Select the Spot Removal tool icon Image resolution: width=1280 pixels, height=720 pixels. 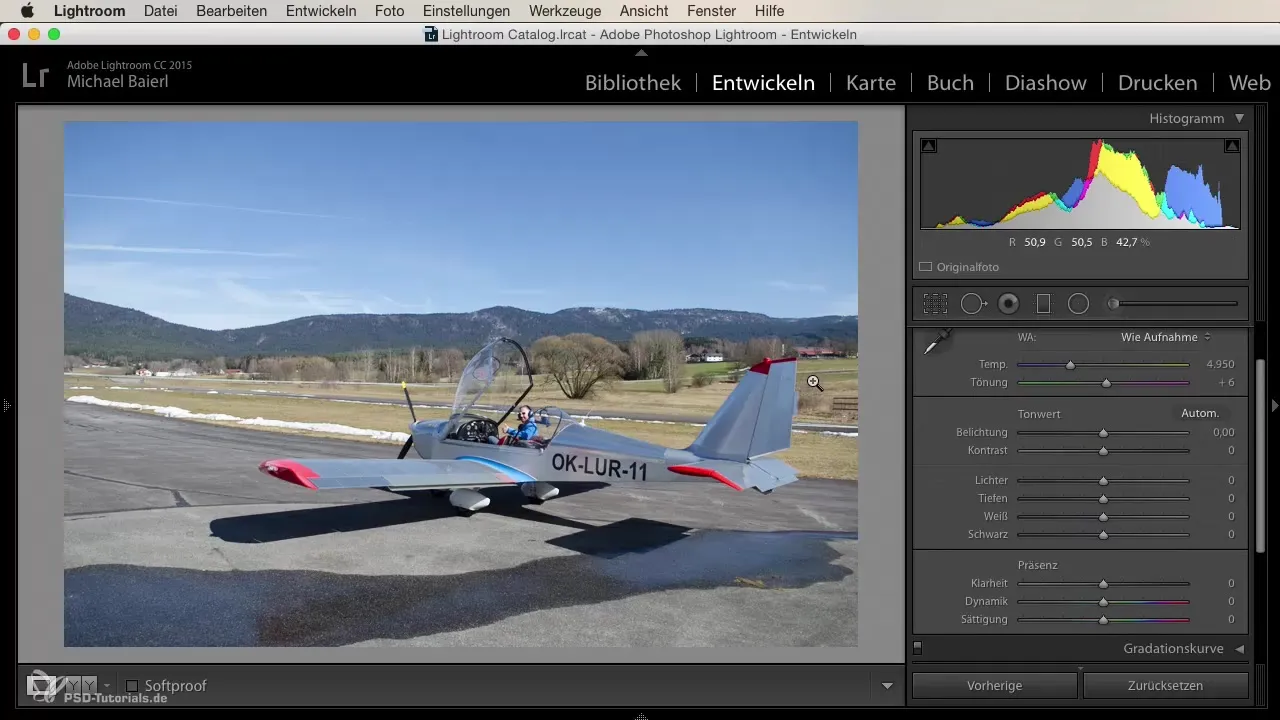pos(973,303)
